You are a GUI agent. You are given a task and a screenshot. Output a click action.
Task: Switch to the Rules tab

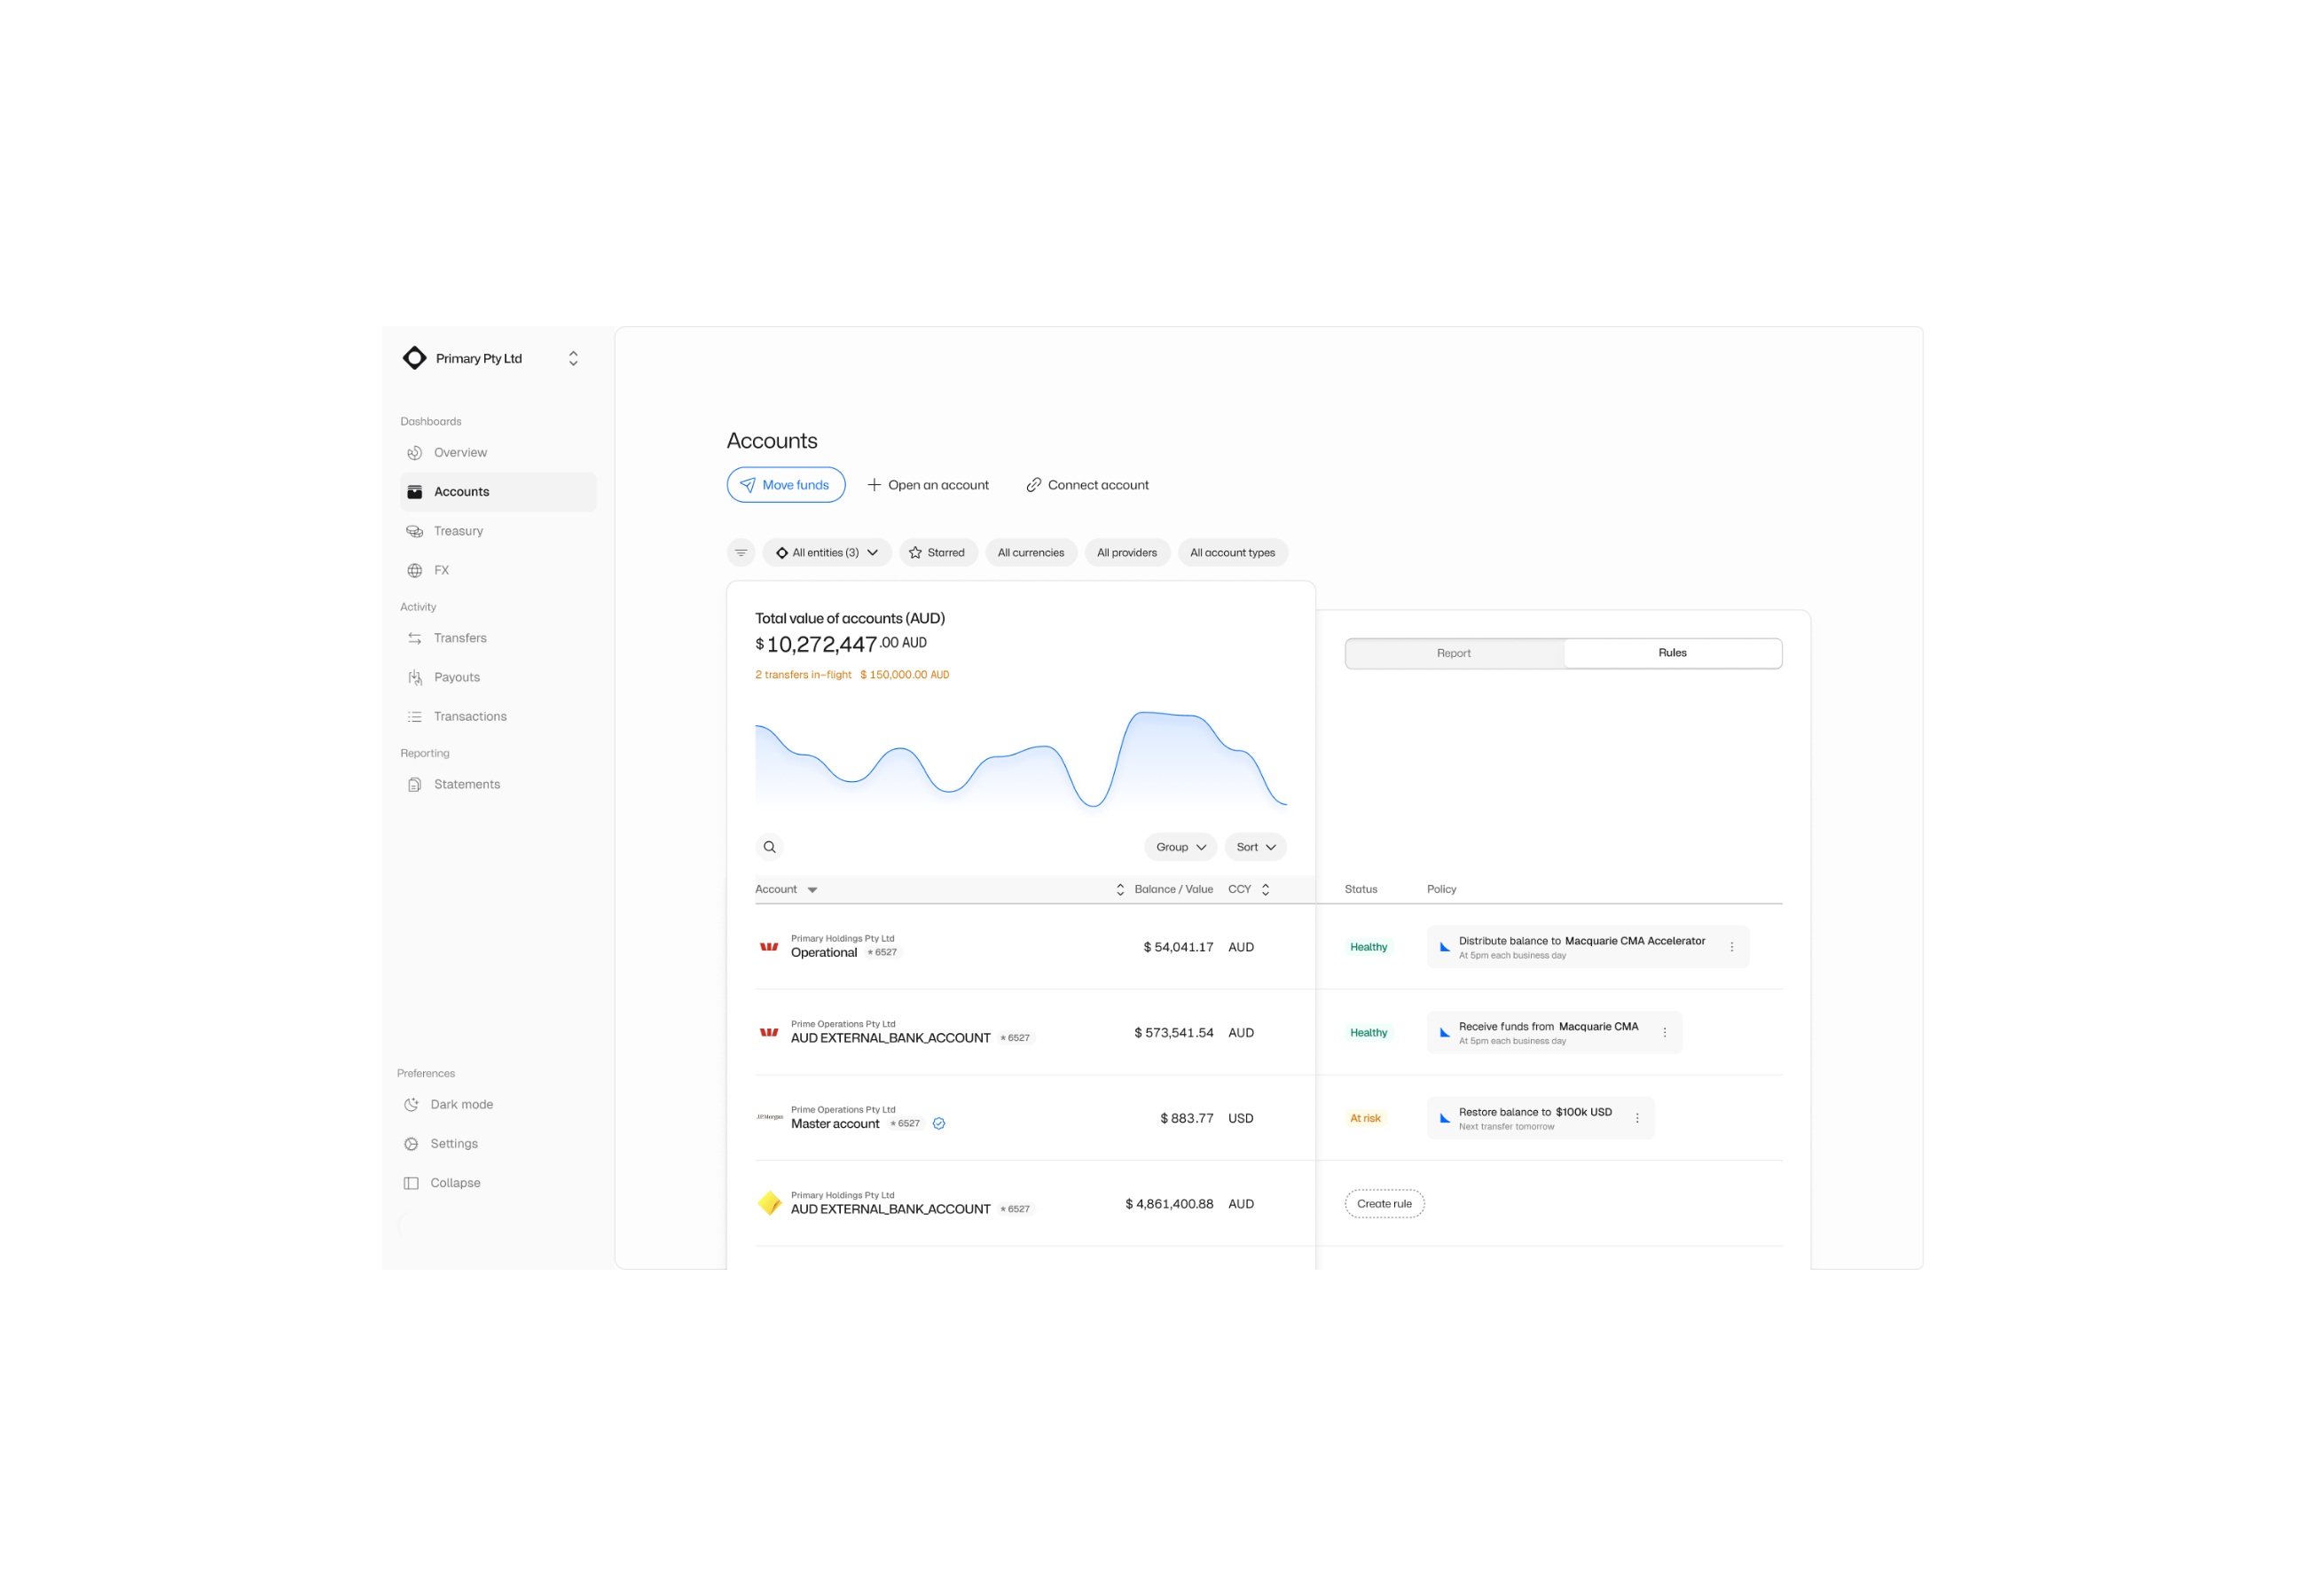point(1672,653)
